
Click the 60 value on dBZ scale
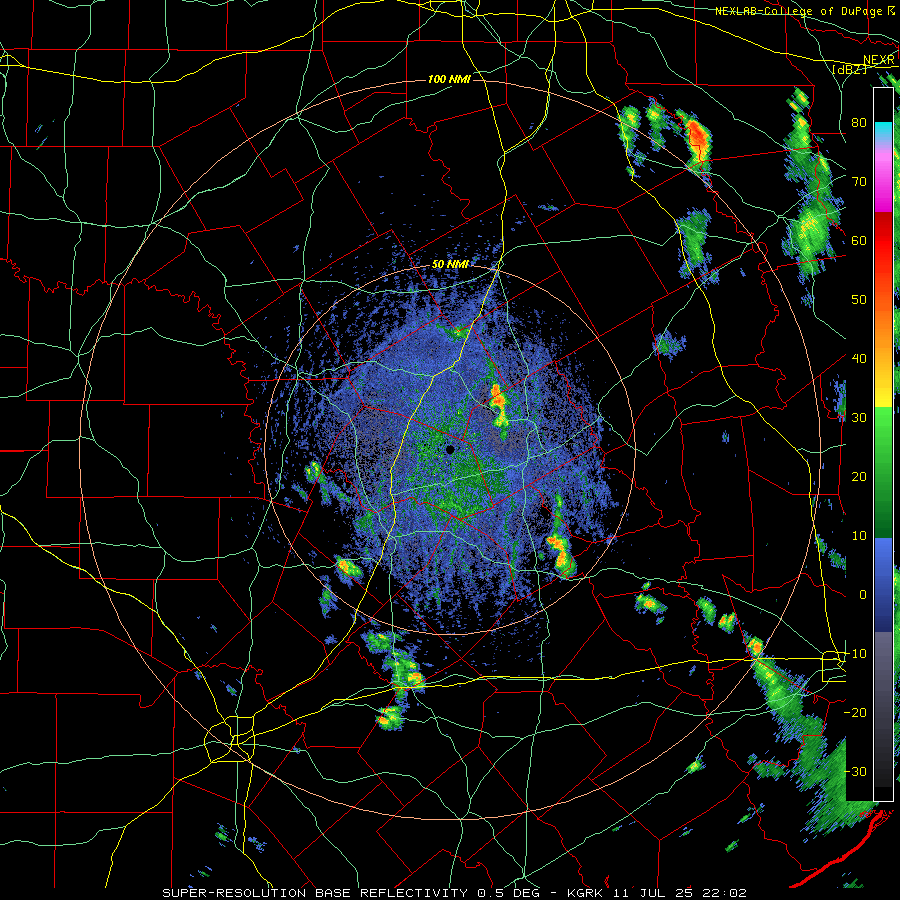pyautogui.click(x=859, y=240)
